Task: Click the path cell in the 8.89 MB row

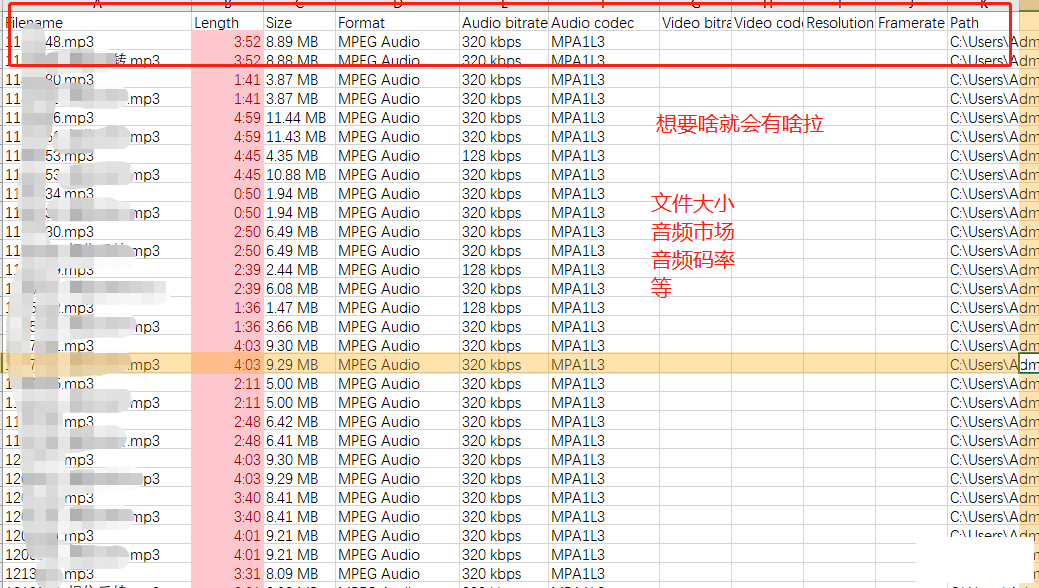Action: (983, 42)
